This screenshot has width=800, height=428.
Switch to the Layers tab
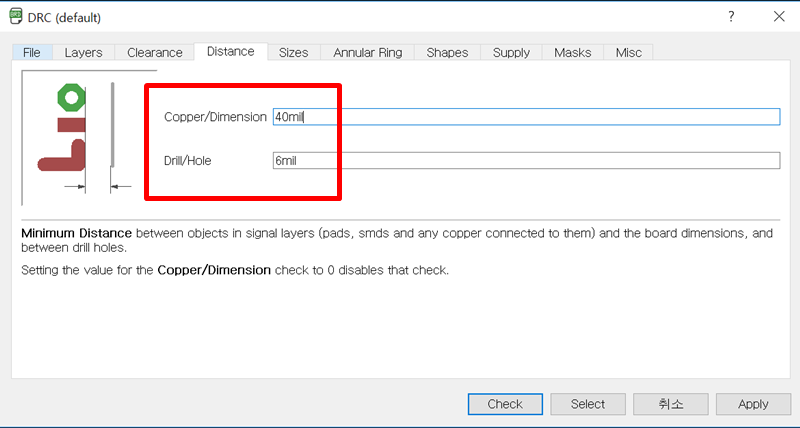point(83,52)
